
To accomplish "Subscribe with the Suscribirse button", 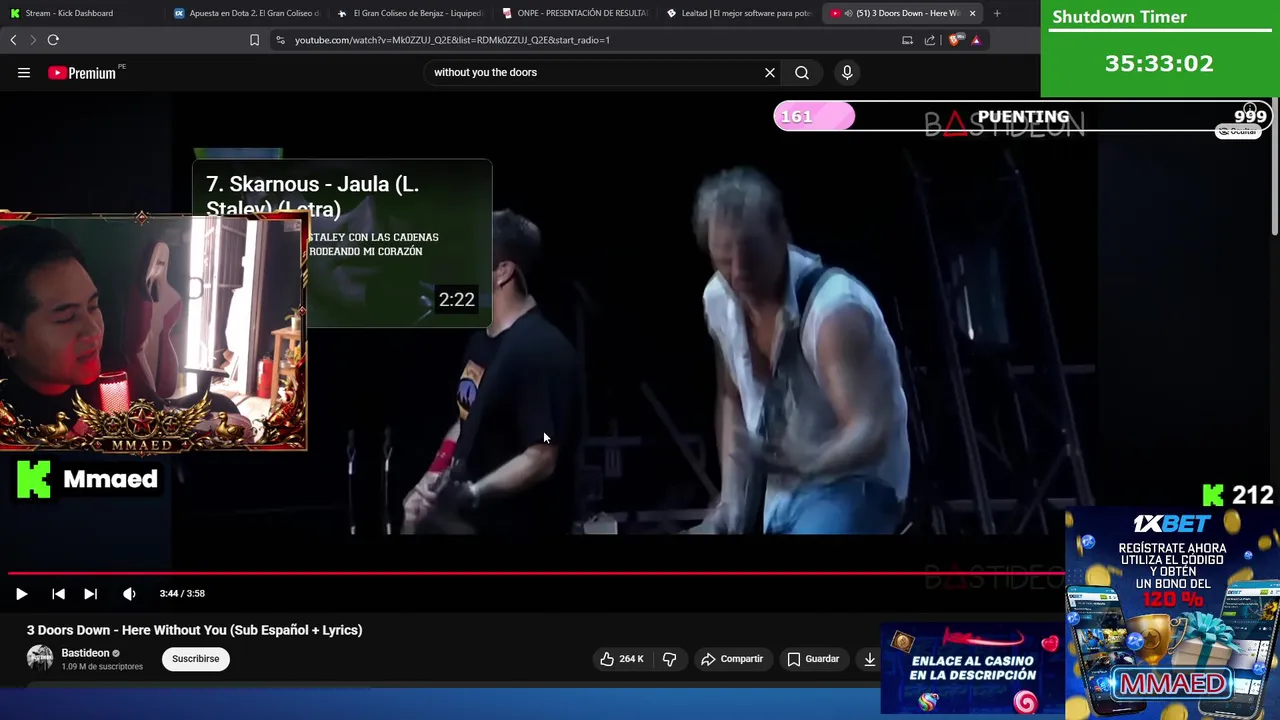I will [x=196, y=659].
